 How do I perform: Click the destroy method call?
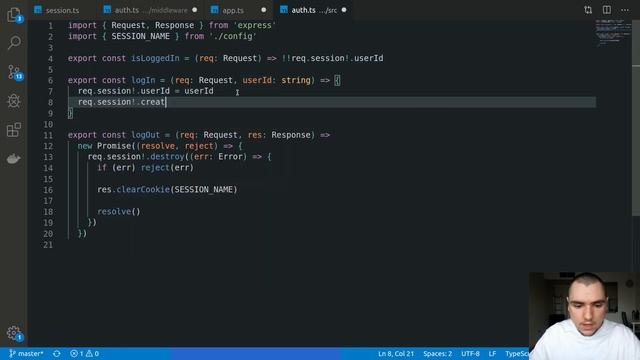(167, 157)
